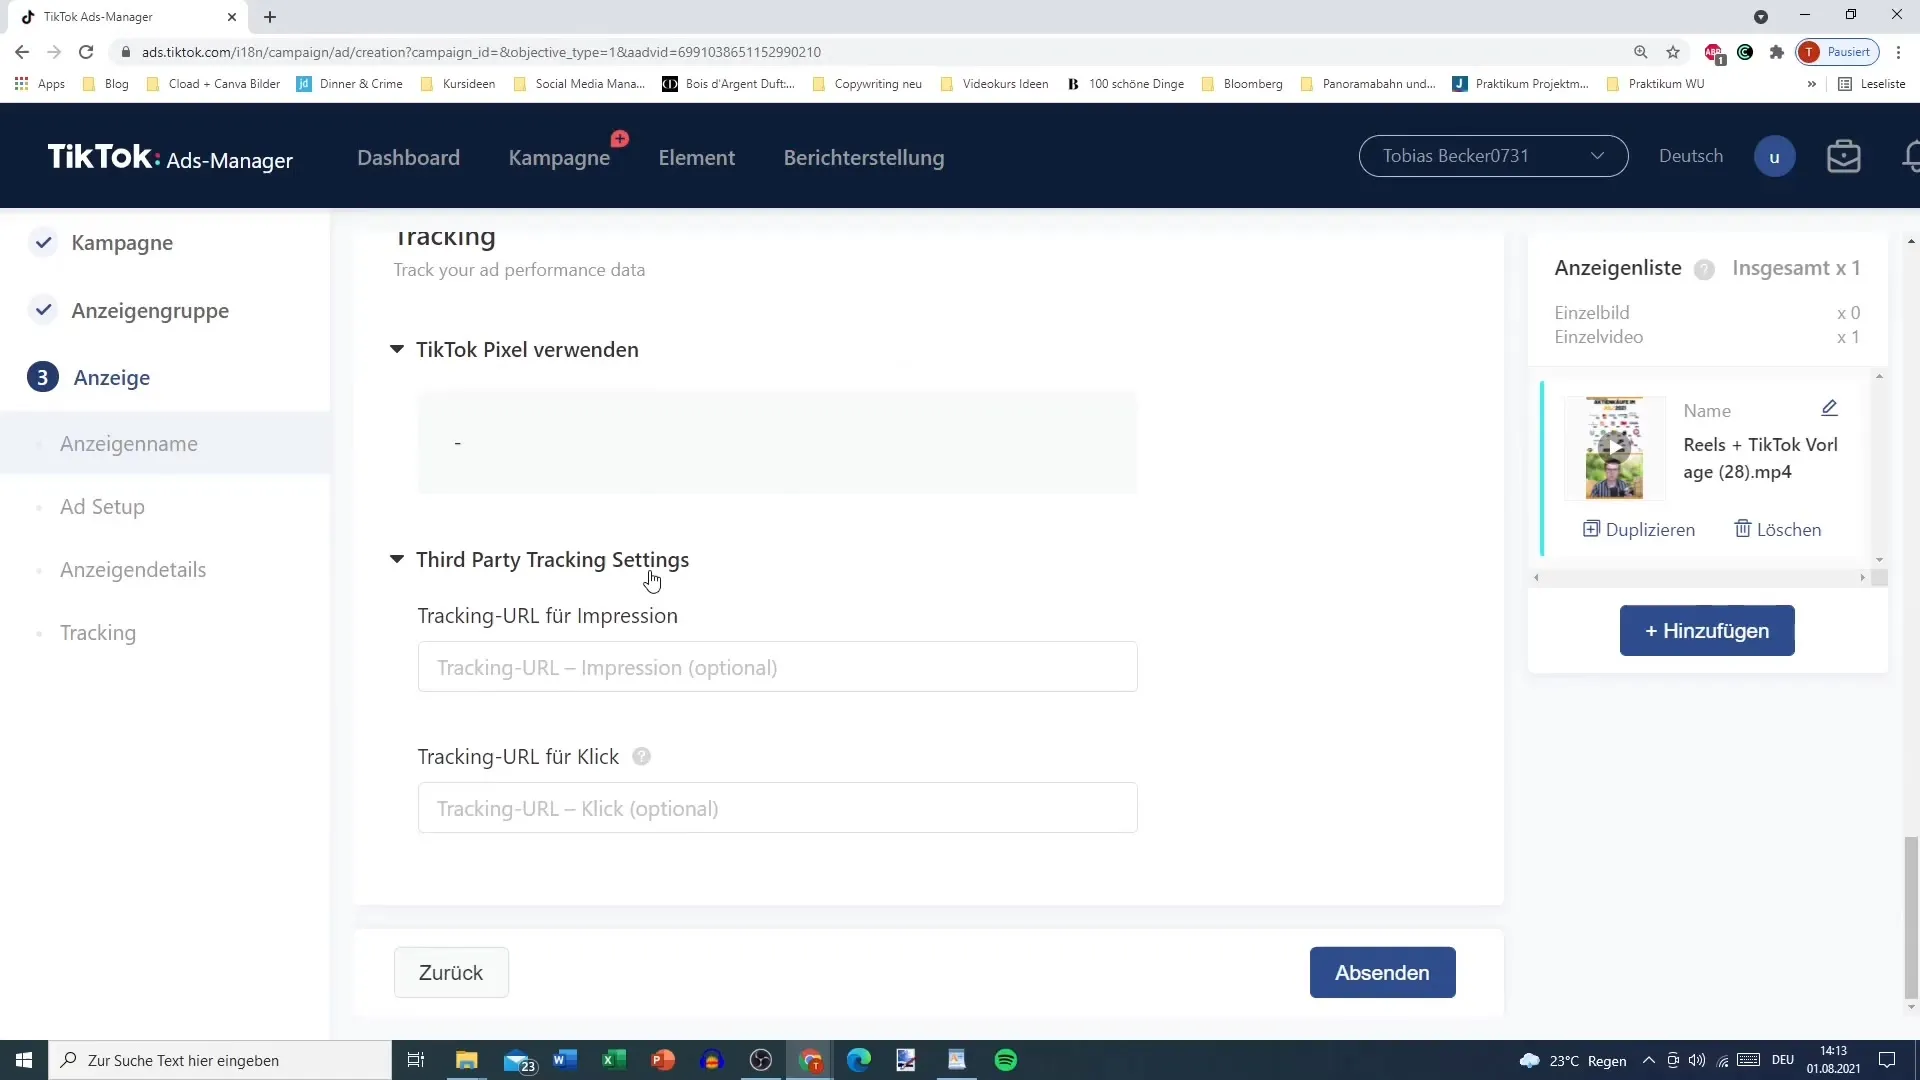
Task: Open the Berichterstellung menu
Action: [x=864, y=158]
